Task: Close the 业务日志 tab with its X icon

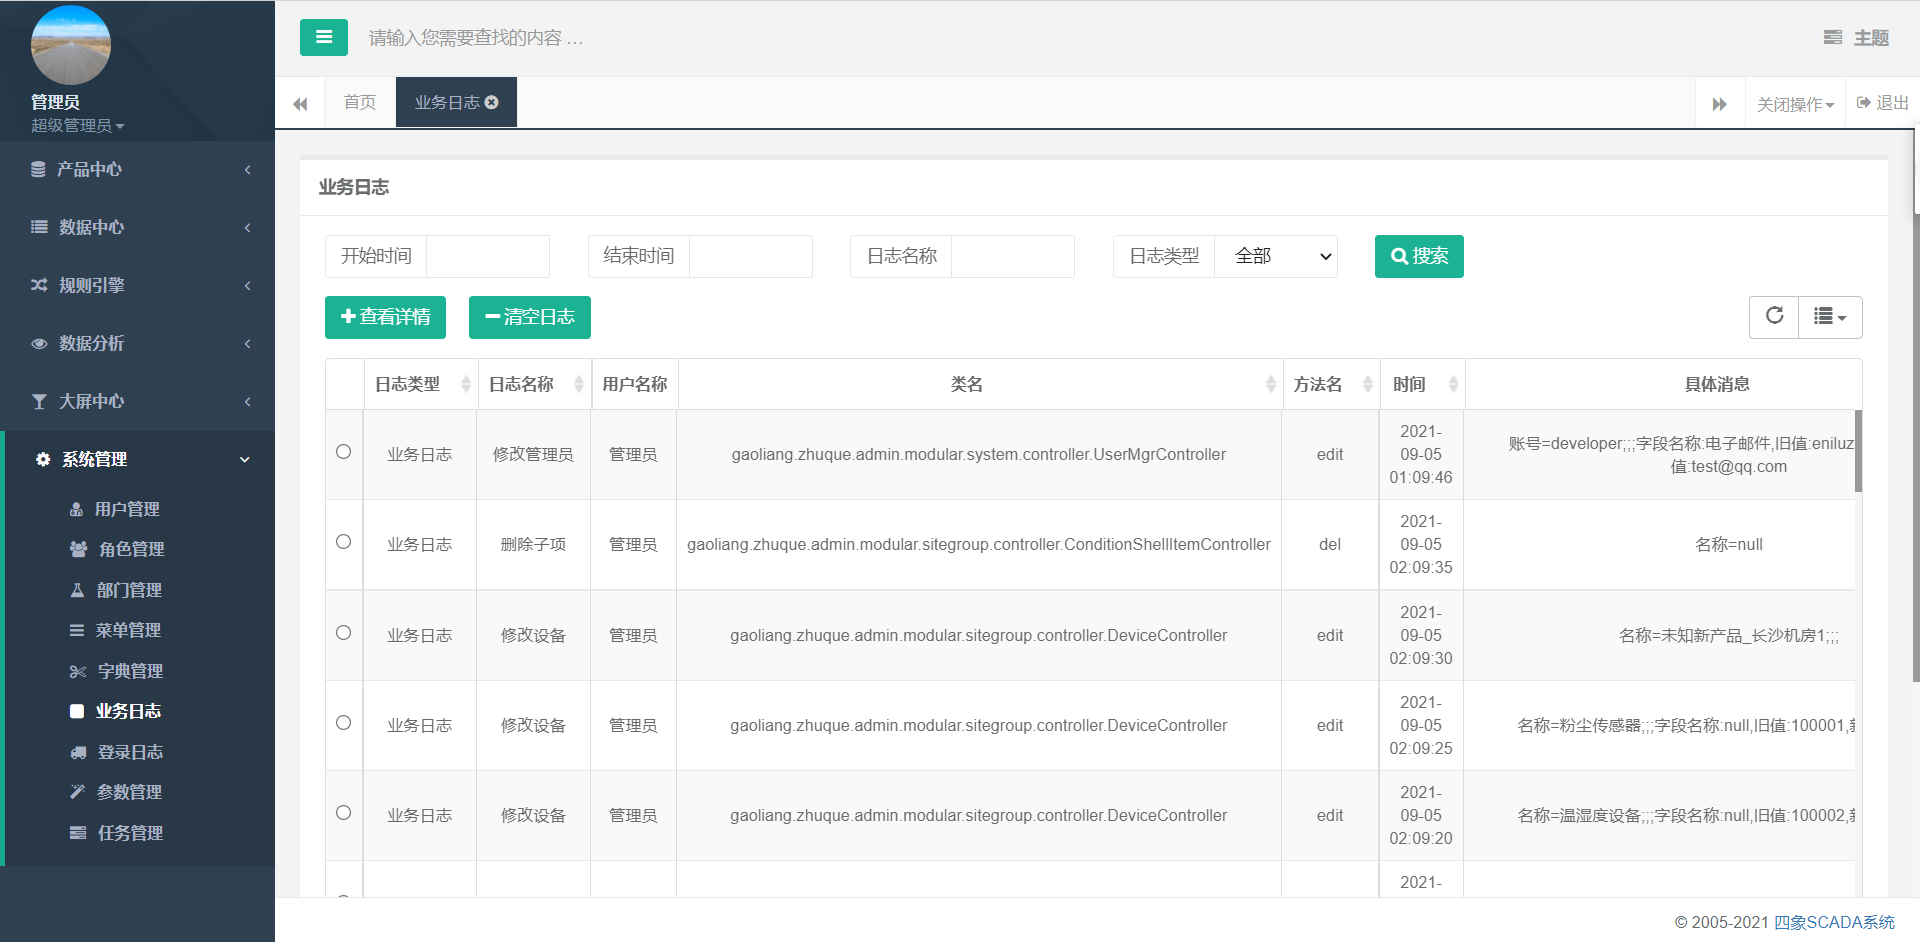Action: 492,102
